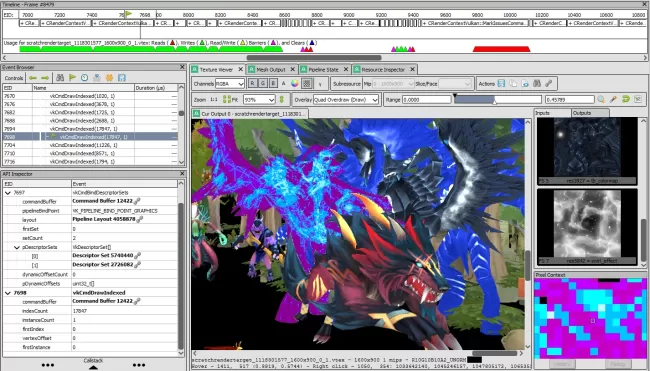
Task: Switch to the Mesh Output tab
Action: point(271,70)
